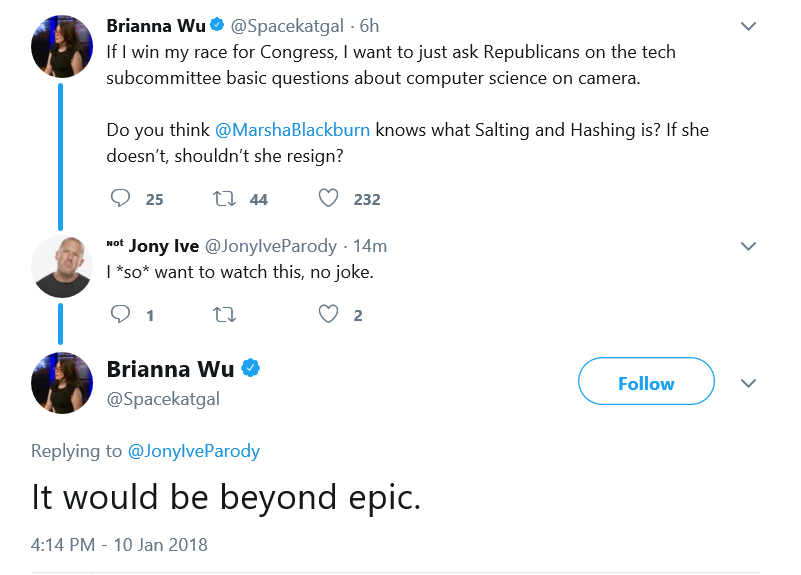Image resolution: width=801 pixels, height=575 pixels.
Task: Click verified badge beside large Brianna Wu name
Action: click(x=250, y=368)
